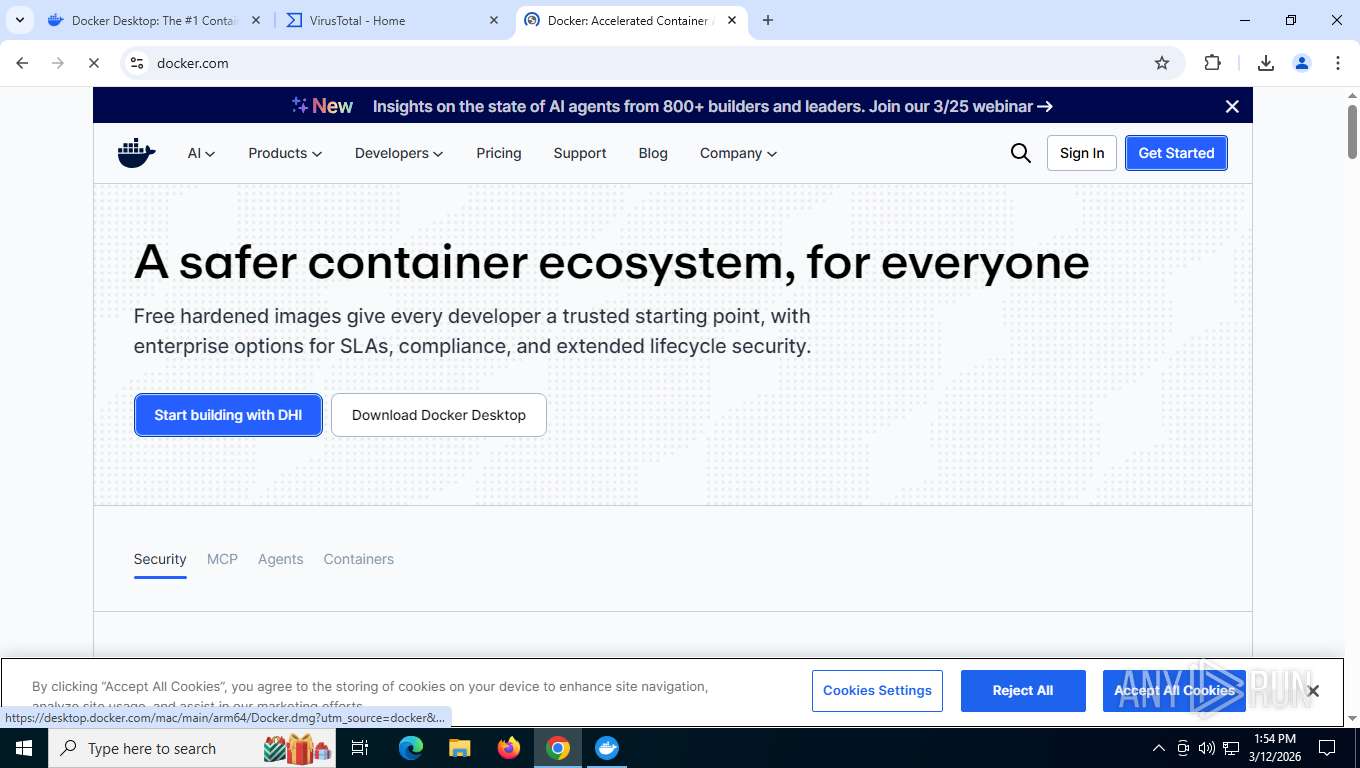Switch to the VirusTotal - Home tab

393,20
